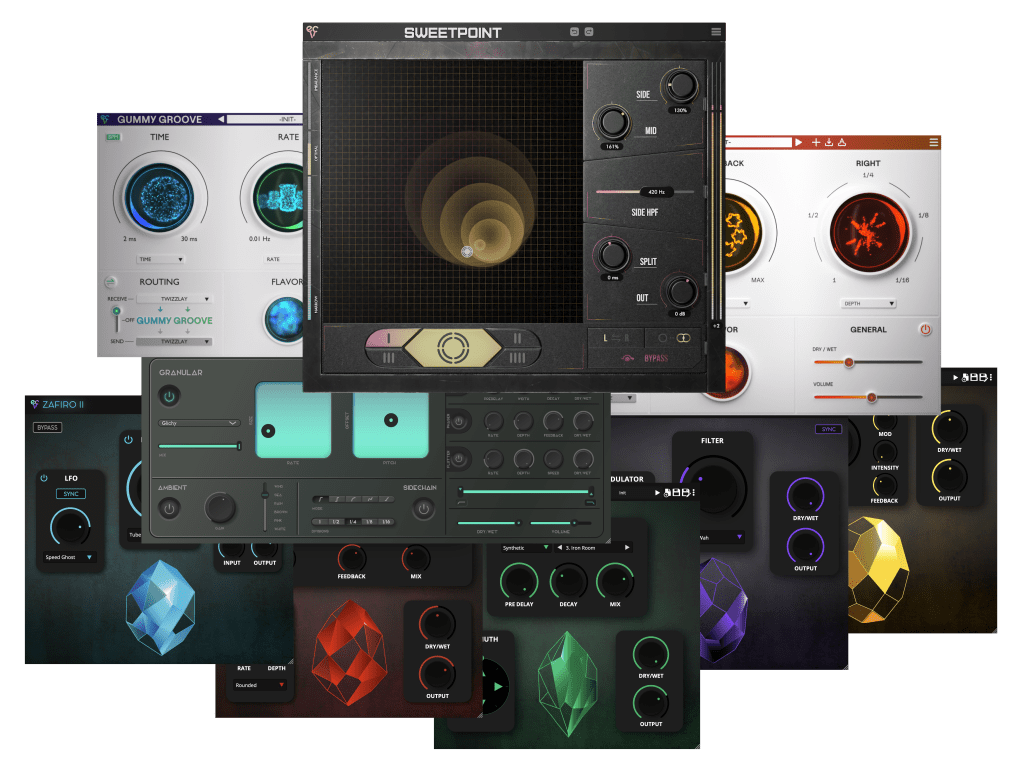This screenshot has height=768, width=1024.
Task: Click the preset play arrow in yellow plugin header
Action: pos(955,377)
